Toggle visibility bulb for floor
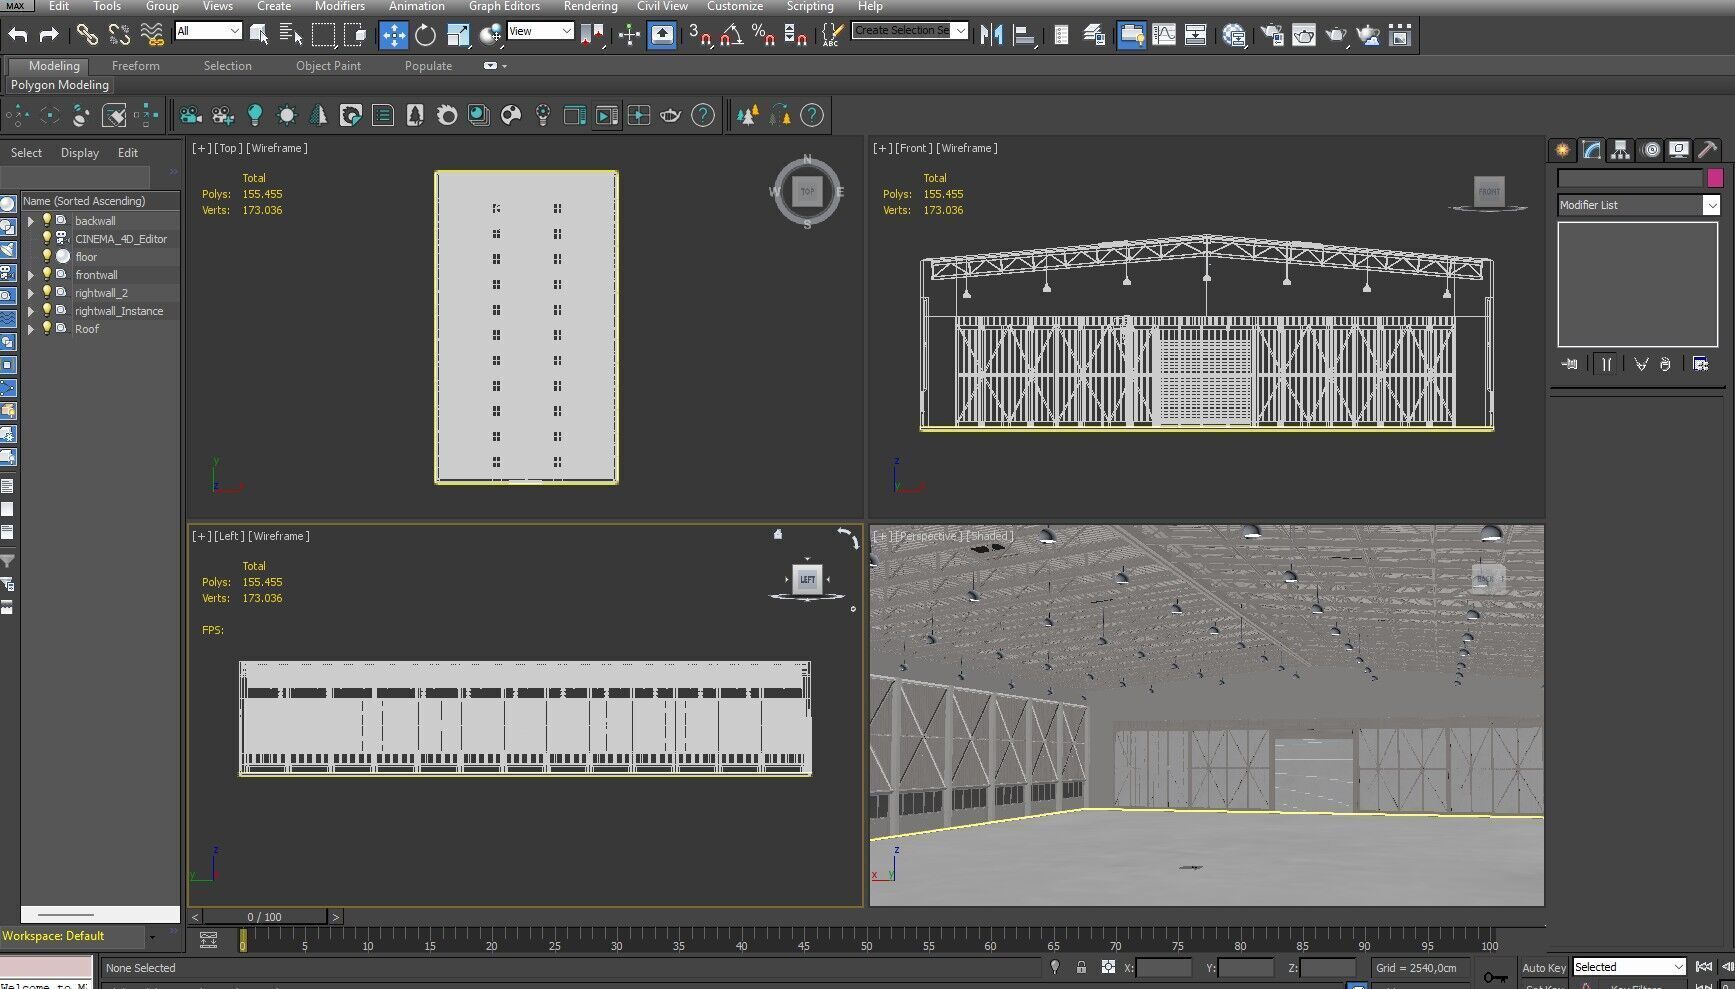1735x989 pixels. [x=46, y=256]
